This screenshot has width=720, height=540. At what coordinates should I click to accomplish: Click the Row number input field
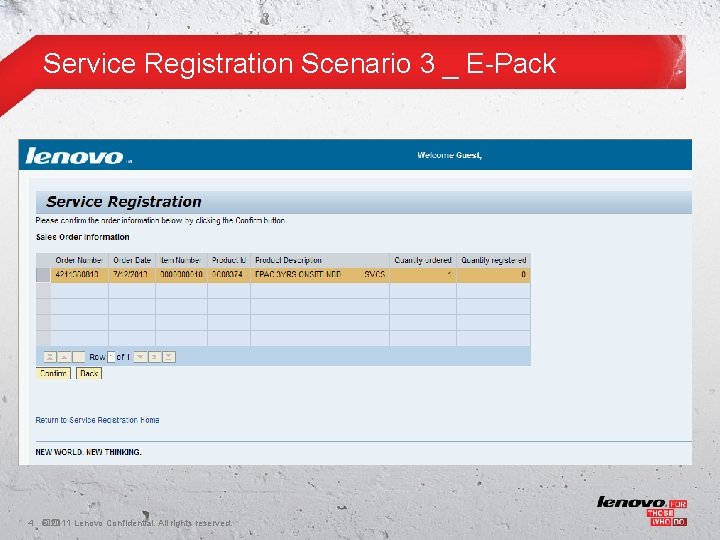coord(111,357)
